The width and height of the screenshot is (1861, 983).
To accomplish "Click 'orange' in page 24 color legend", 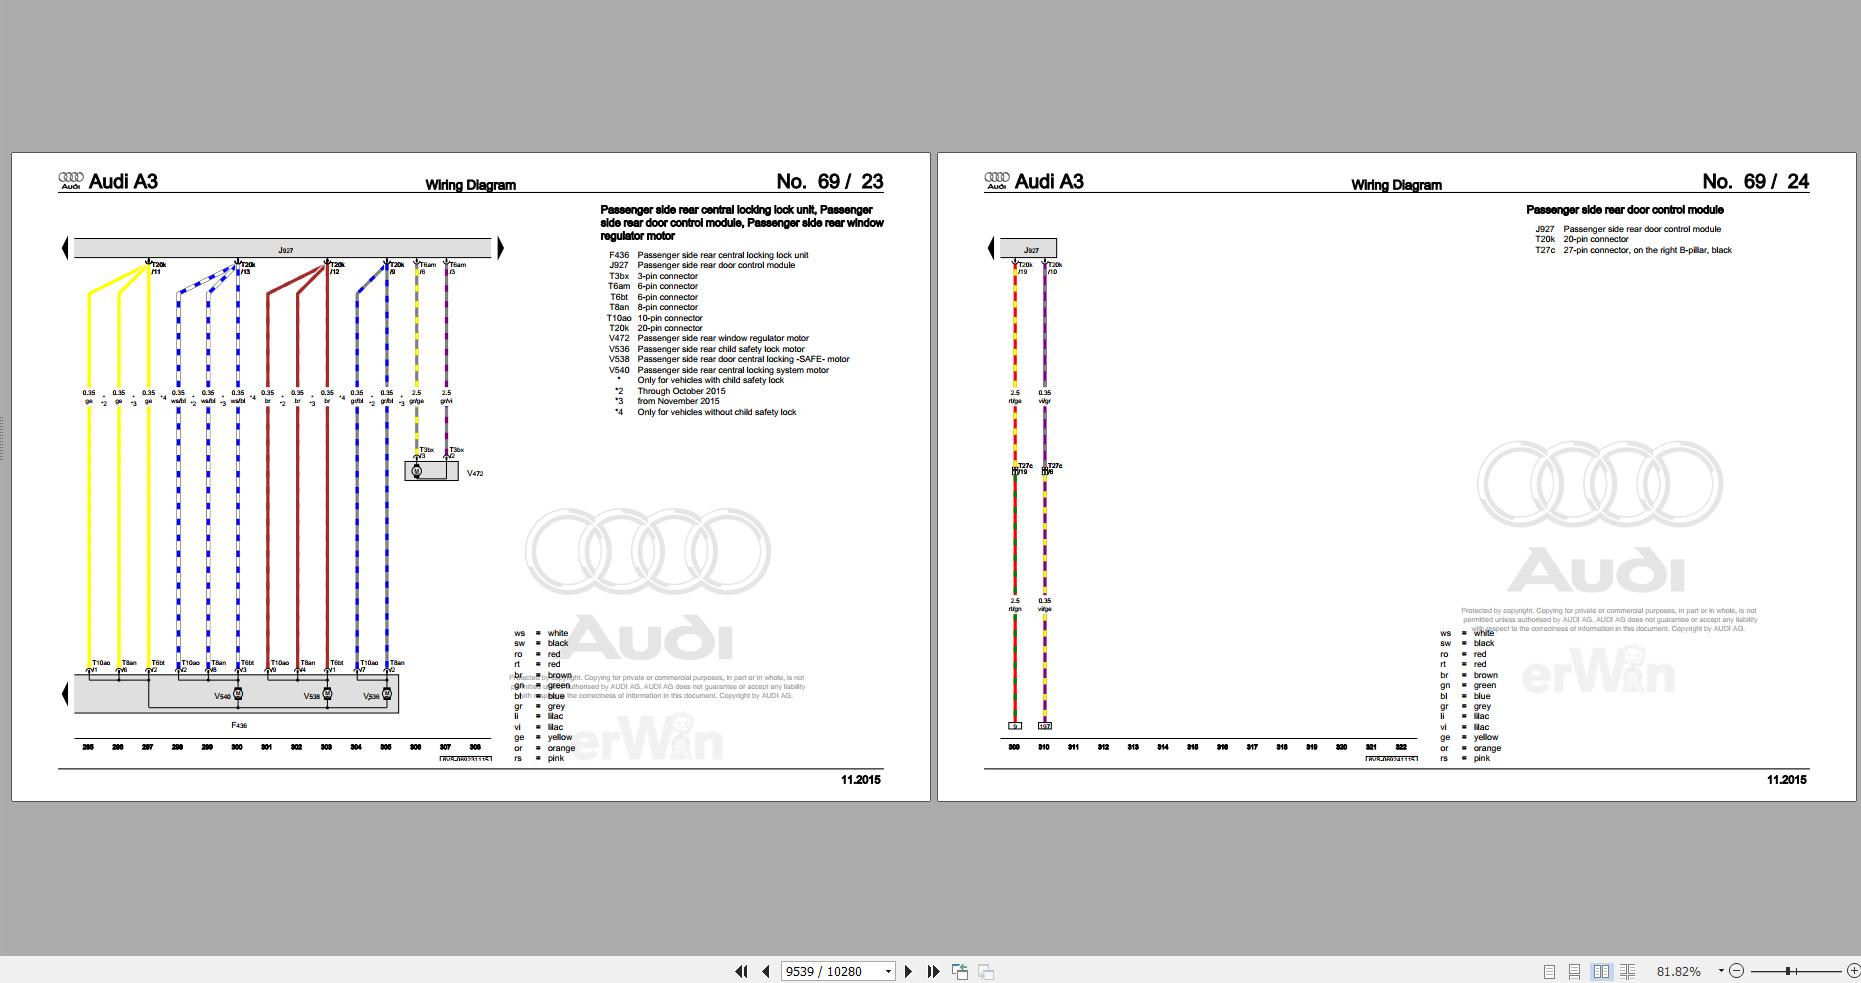I will pos(1487,748).
